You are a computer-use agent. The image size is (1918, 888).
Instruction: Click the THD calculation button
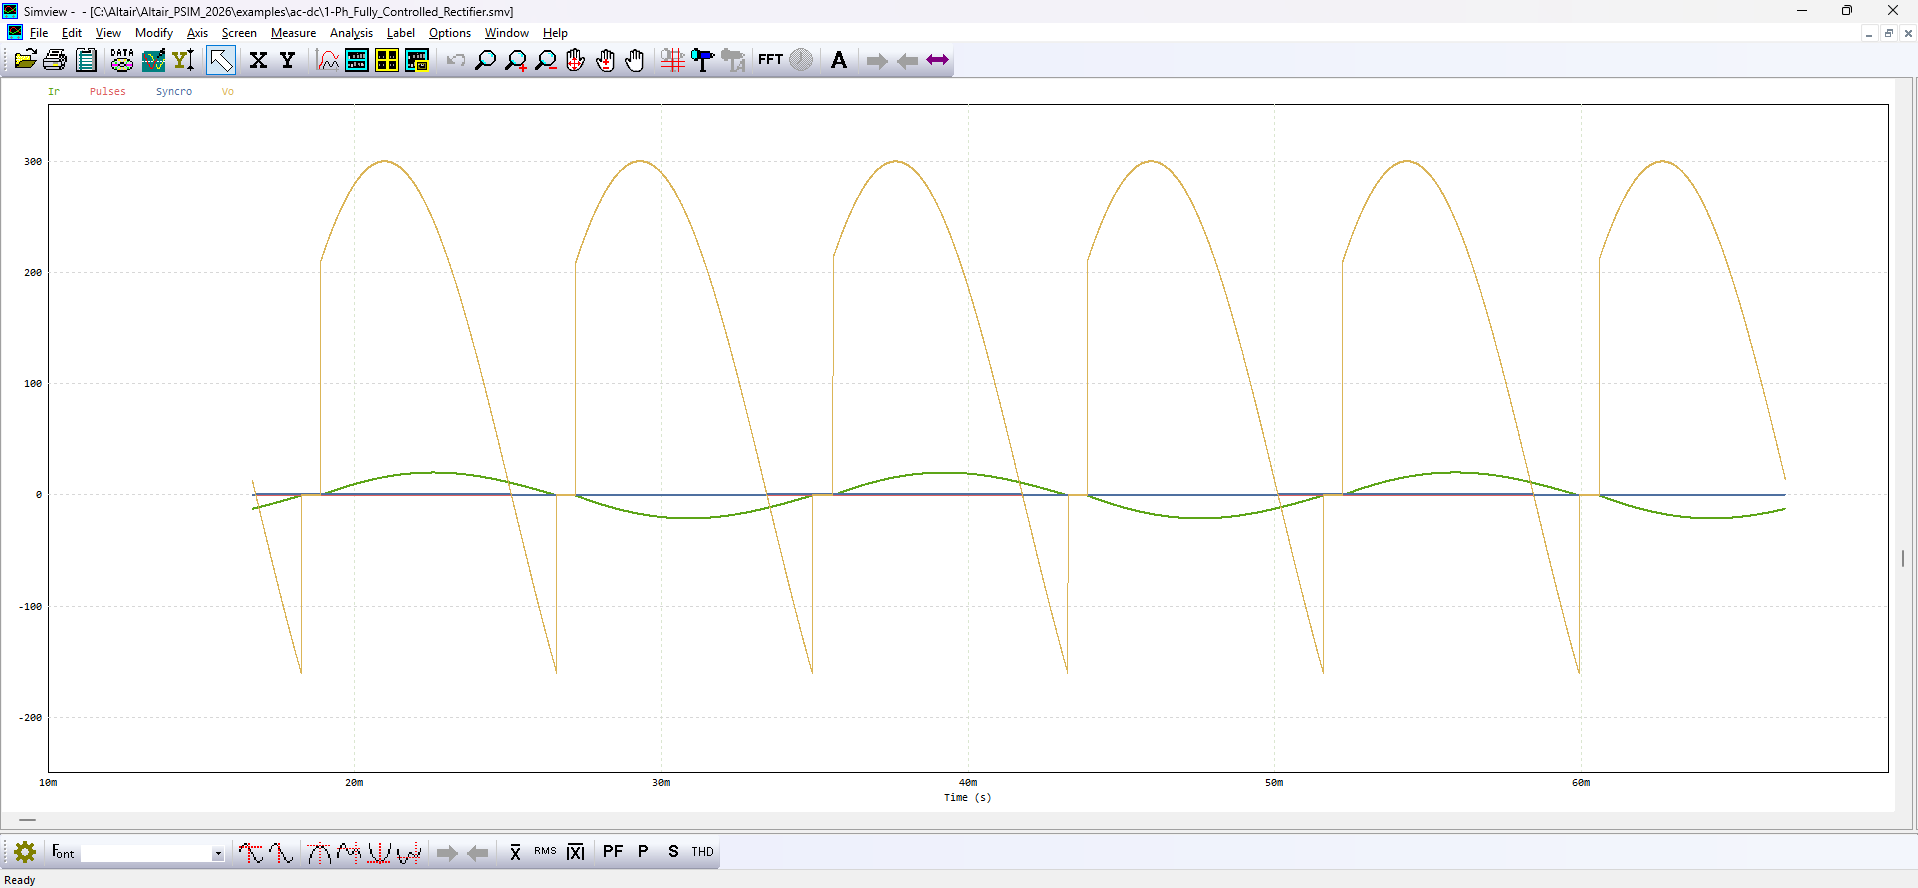pyautogui.click(x=702, y=852)
